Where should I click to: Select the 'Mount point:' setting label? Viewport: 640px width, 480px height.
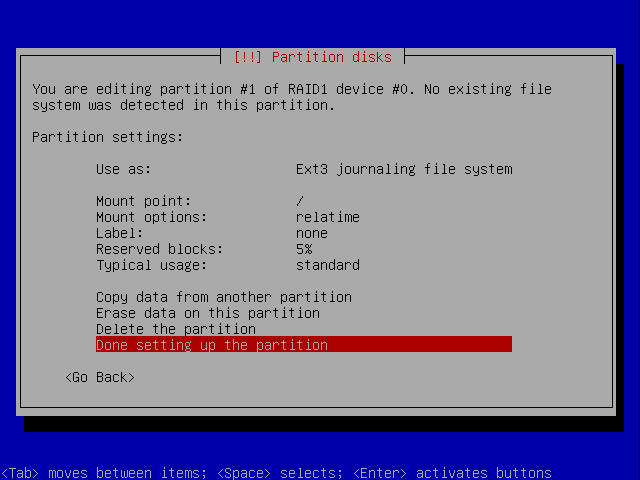(x=143, y=201)
